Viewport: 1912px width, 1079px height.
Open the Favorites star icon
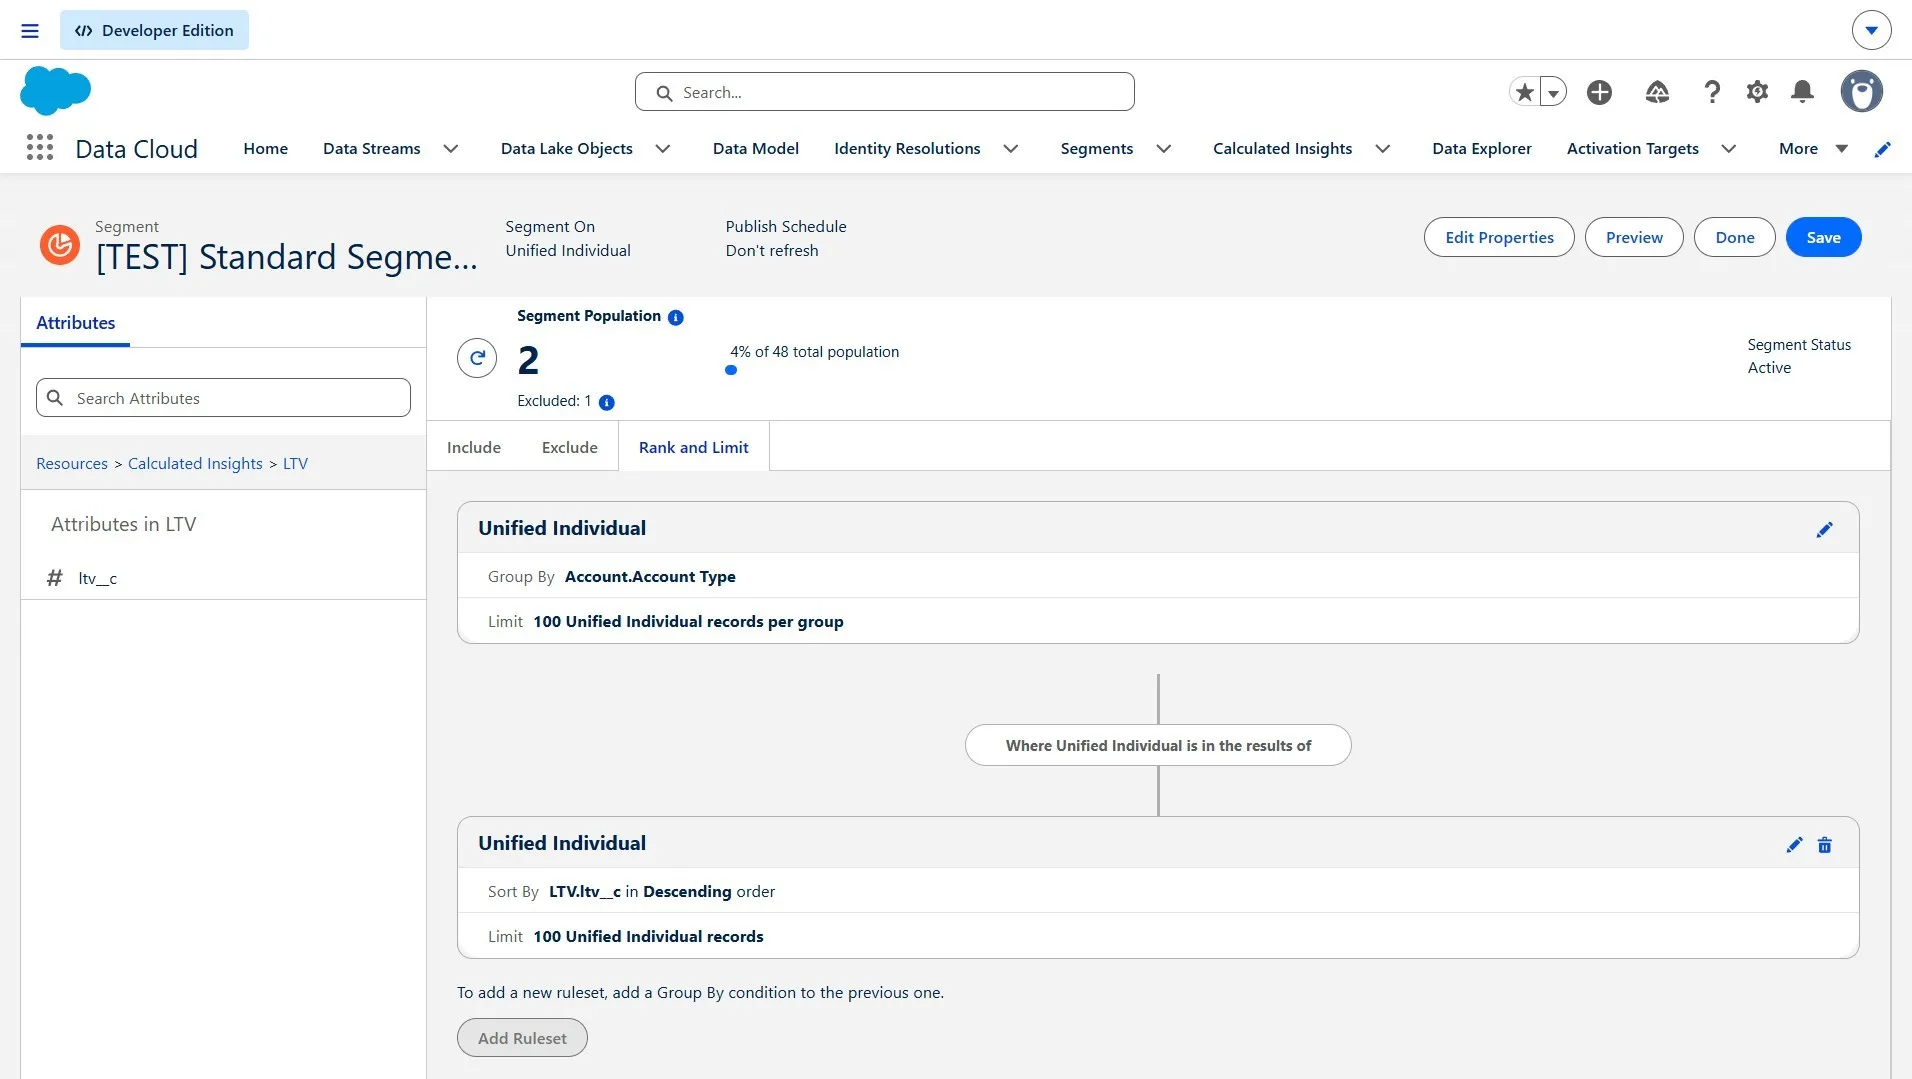[x=1524, y=92]
